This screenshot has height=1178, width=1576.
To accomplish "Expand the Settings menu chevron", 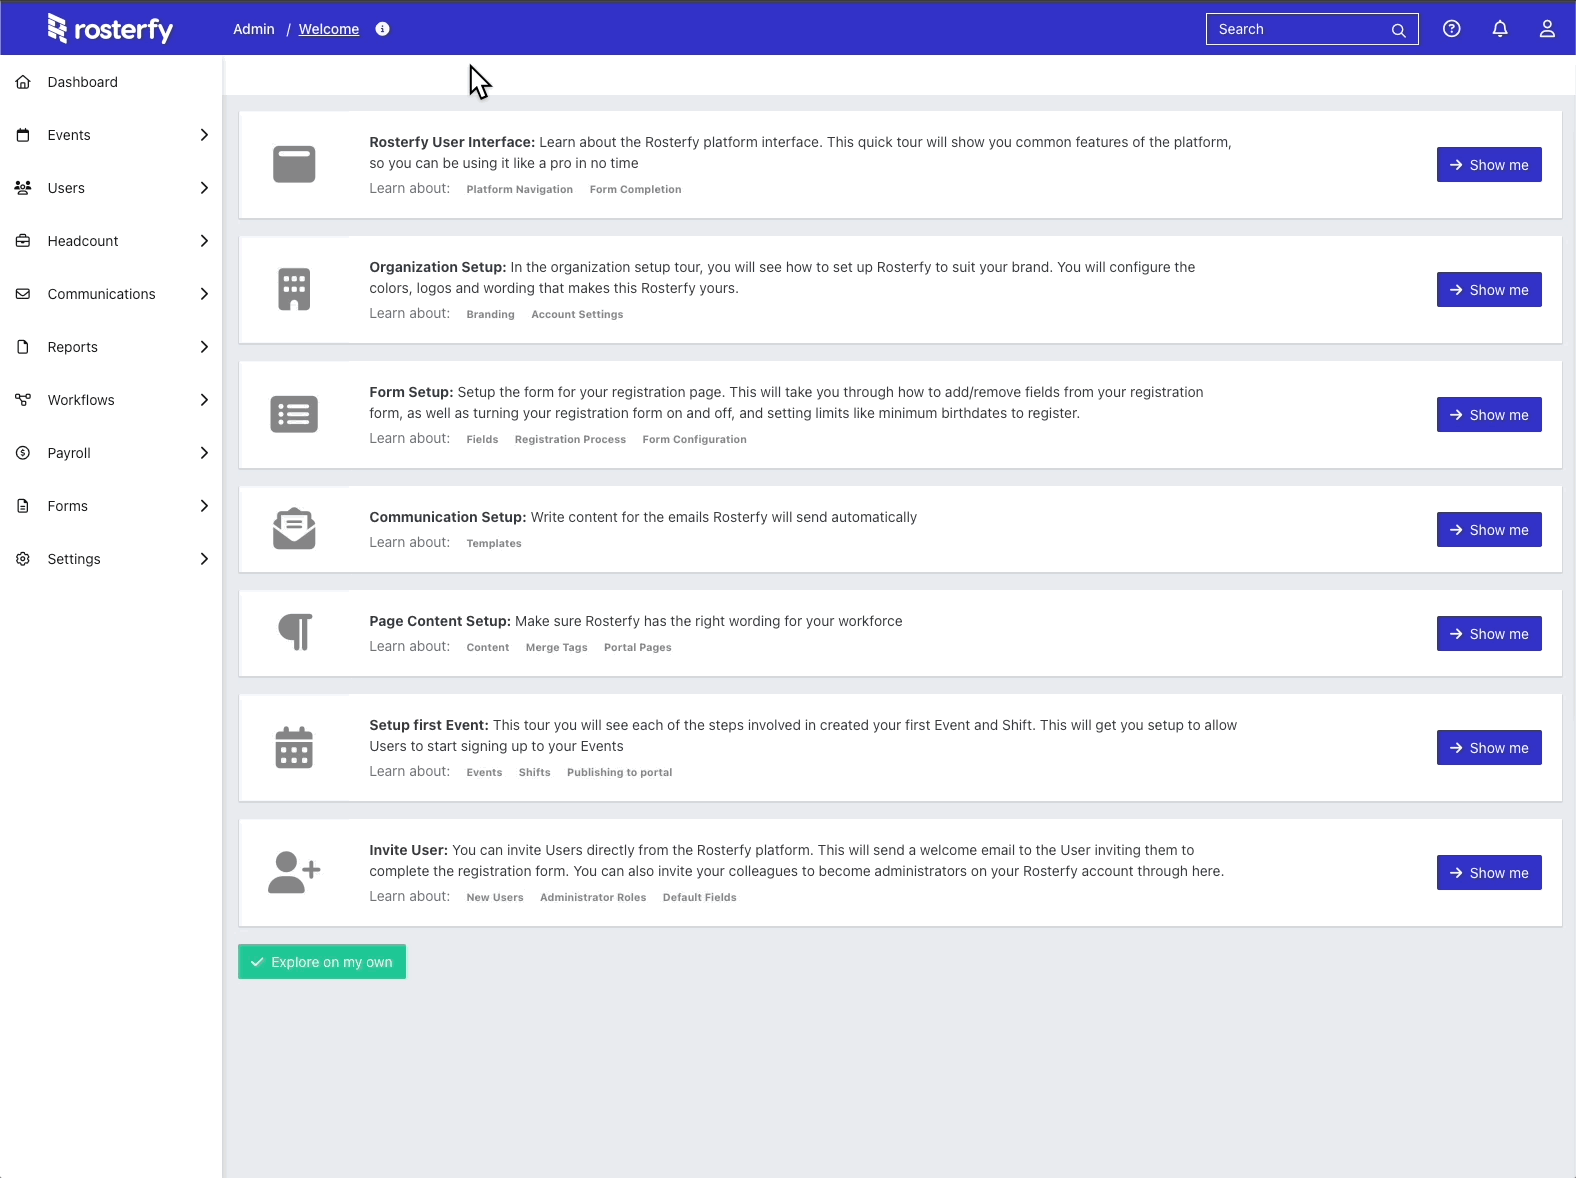I will (x=204, y=559).
